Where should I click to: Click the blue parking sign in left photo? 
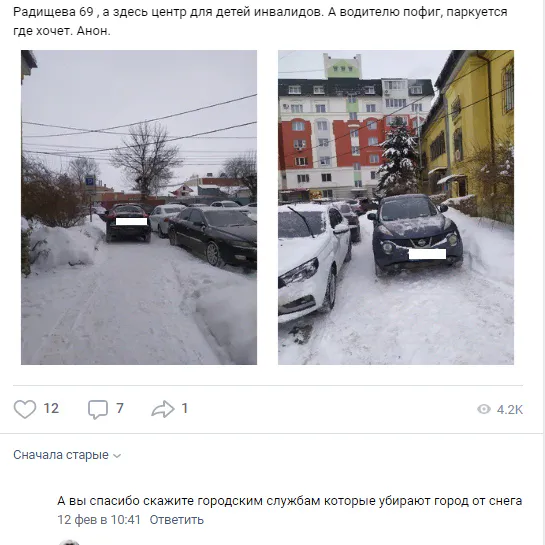(x=90, y=181)
